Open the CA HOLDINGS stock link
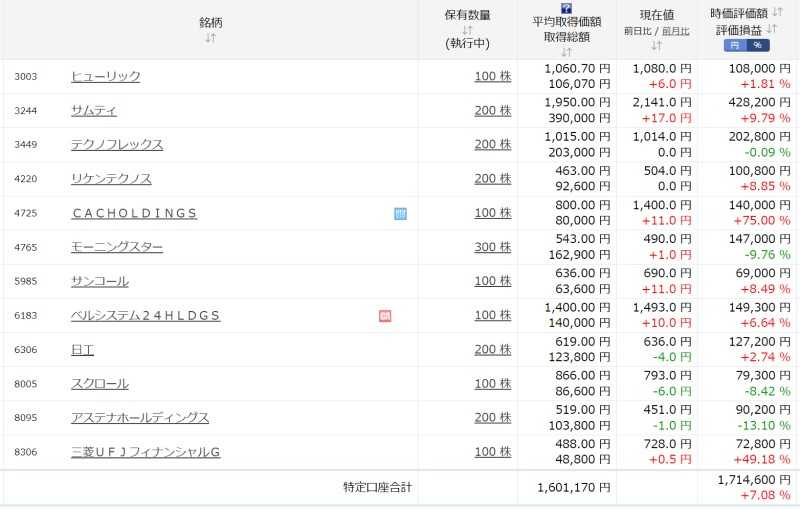 pos(134,213)
